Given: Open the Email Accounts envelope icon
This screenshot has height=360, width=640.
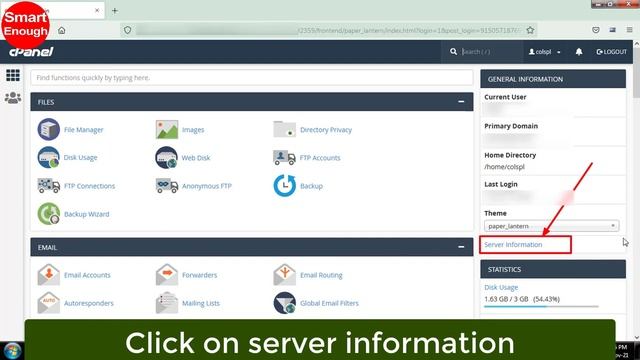Looking at the screenshot, I should [49, 275].
